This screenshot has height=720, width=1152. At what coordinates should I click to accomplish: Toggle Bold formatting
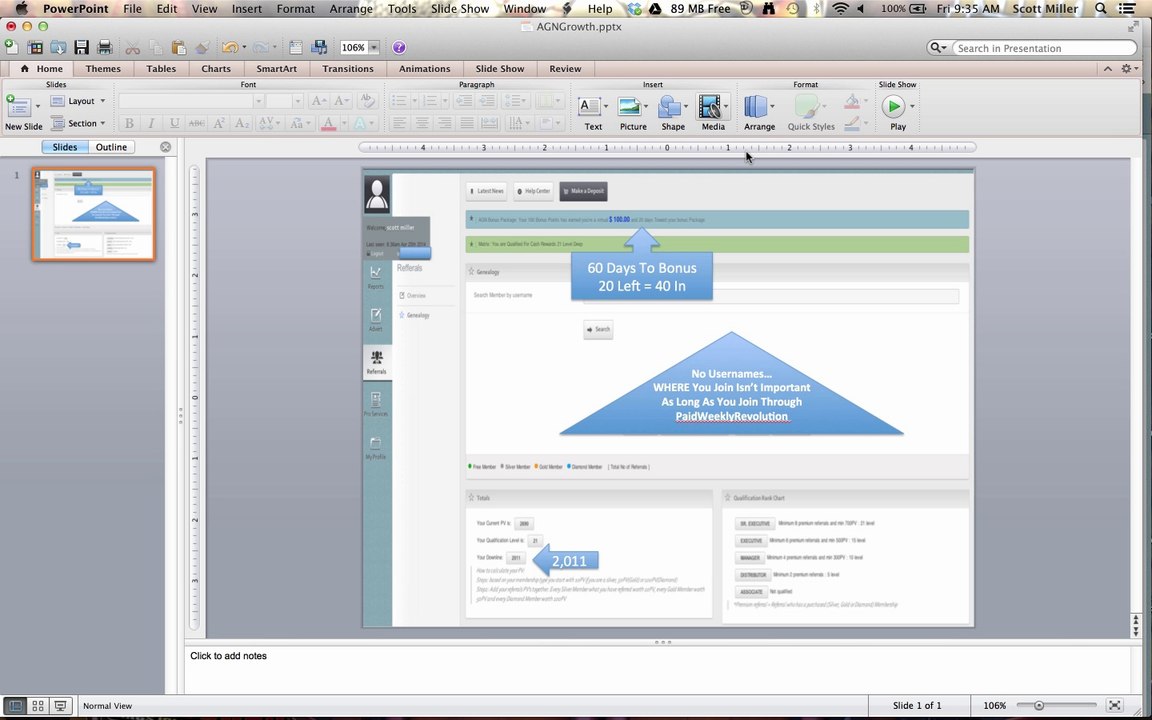coord(129,123)
